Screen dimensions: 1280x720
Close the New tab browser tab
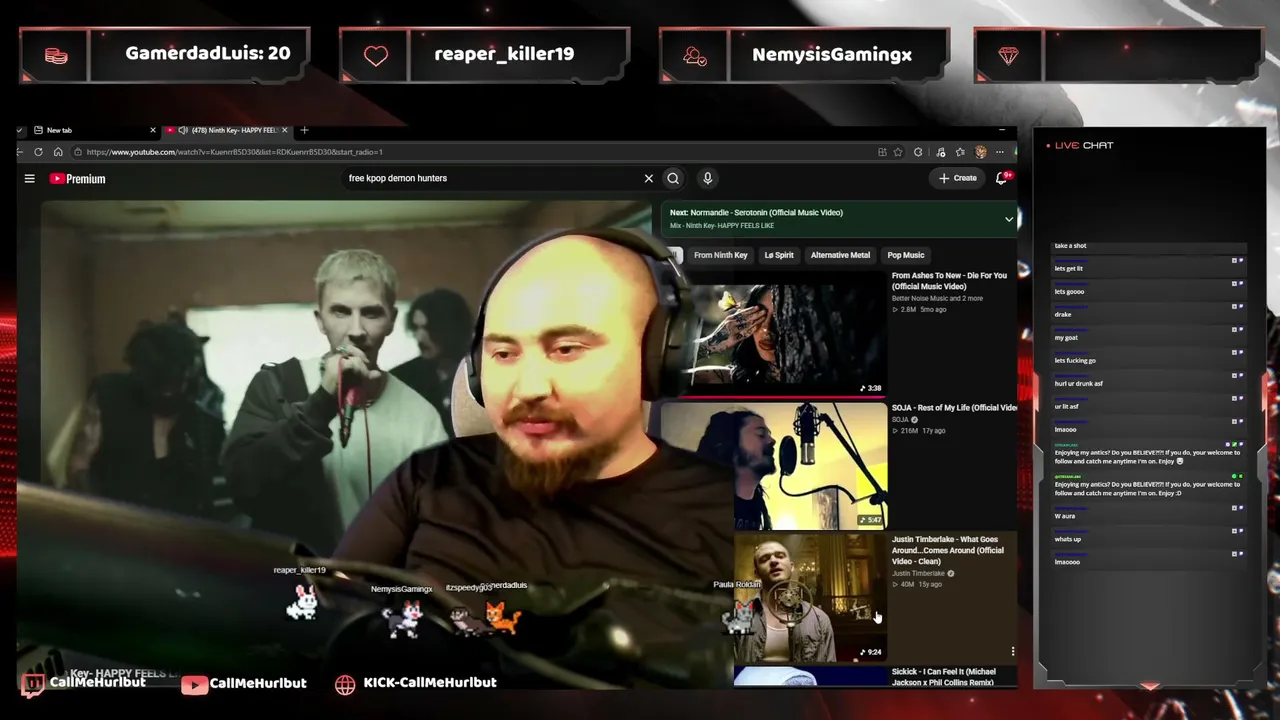153,130
